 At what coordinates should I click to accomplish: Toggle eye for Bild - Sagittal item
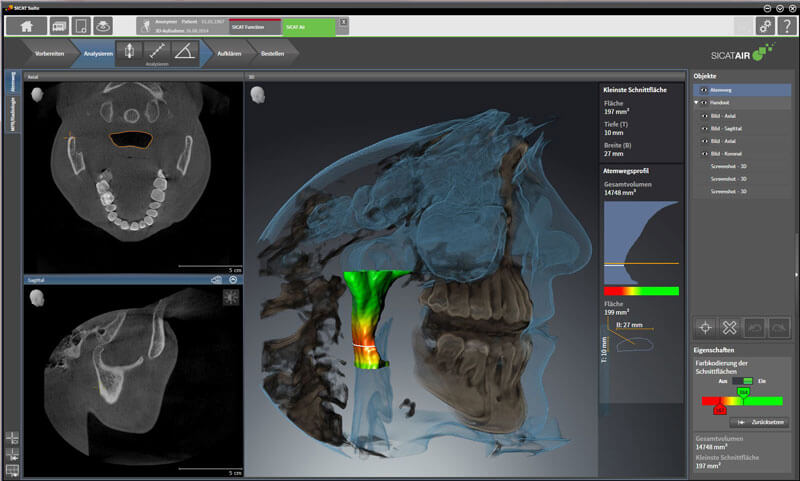click(x=705, y=129)
